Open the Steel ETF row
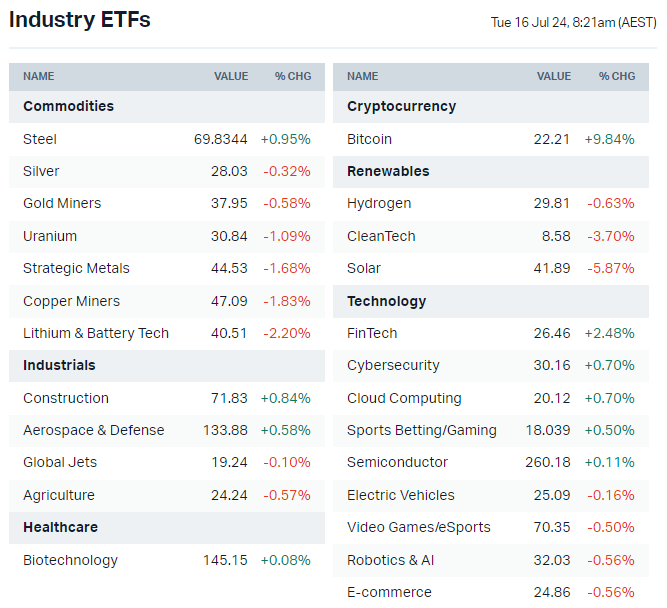 click(40, 139)
